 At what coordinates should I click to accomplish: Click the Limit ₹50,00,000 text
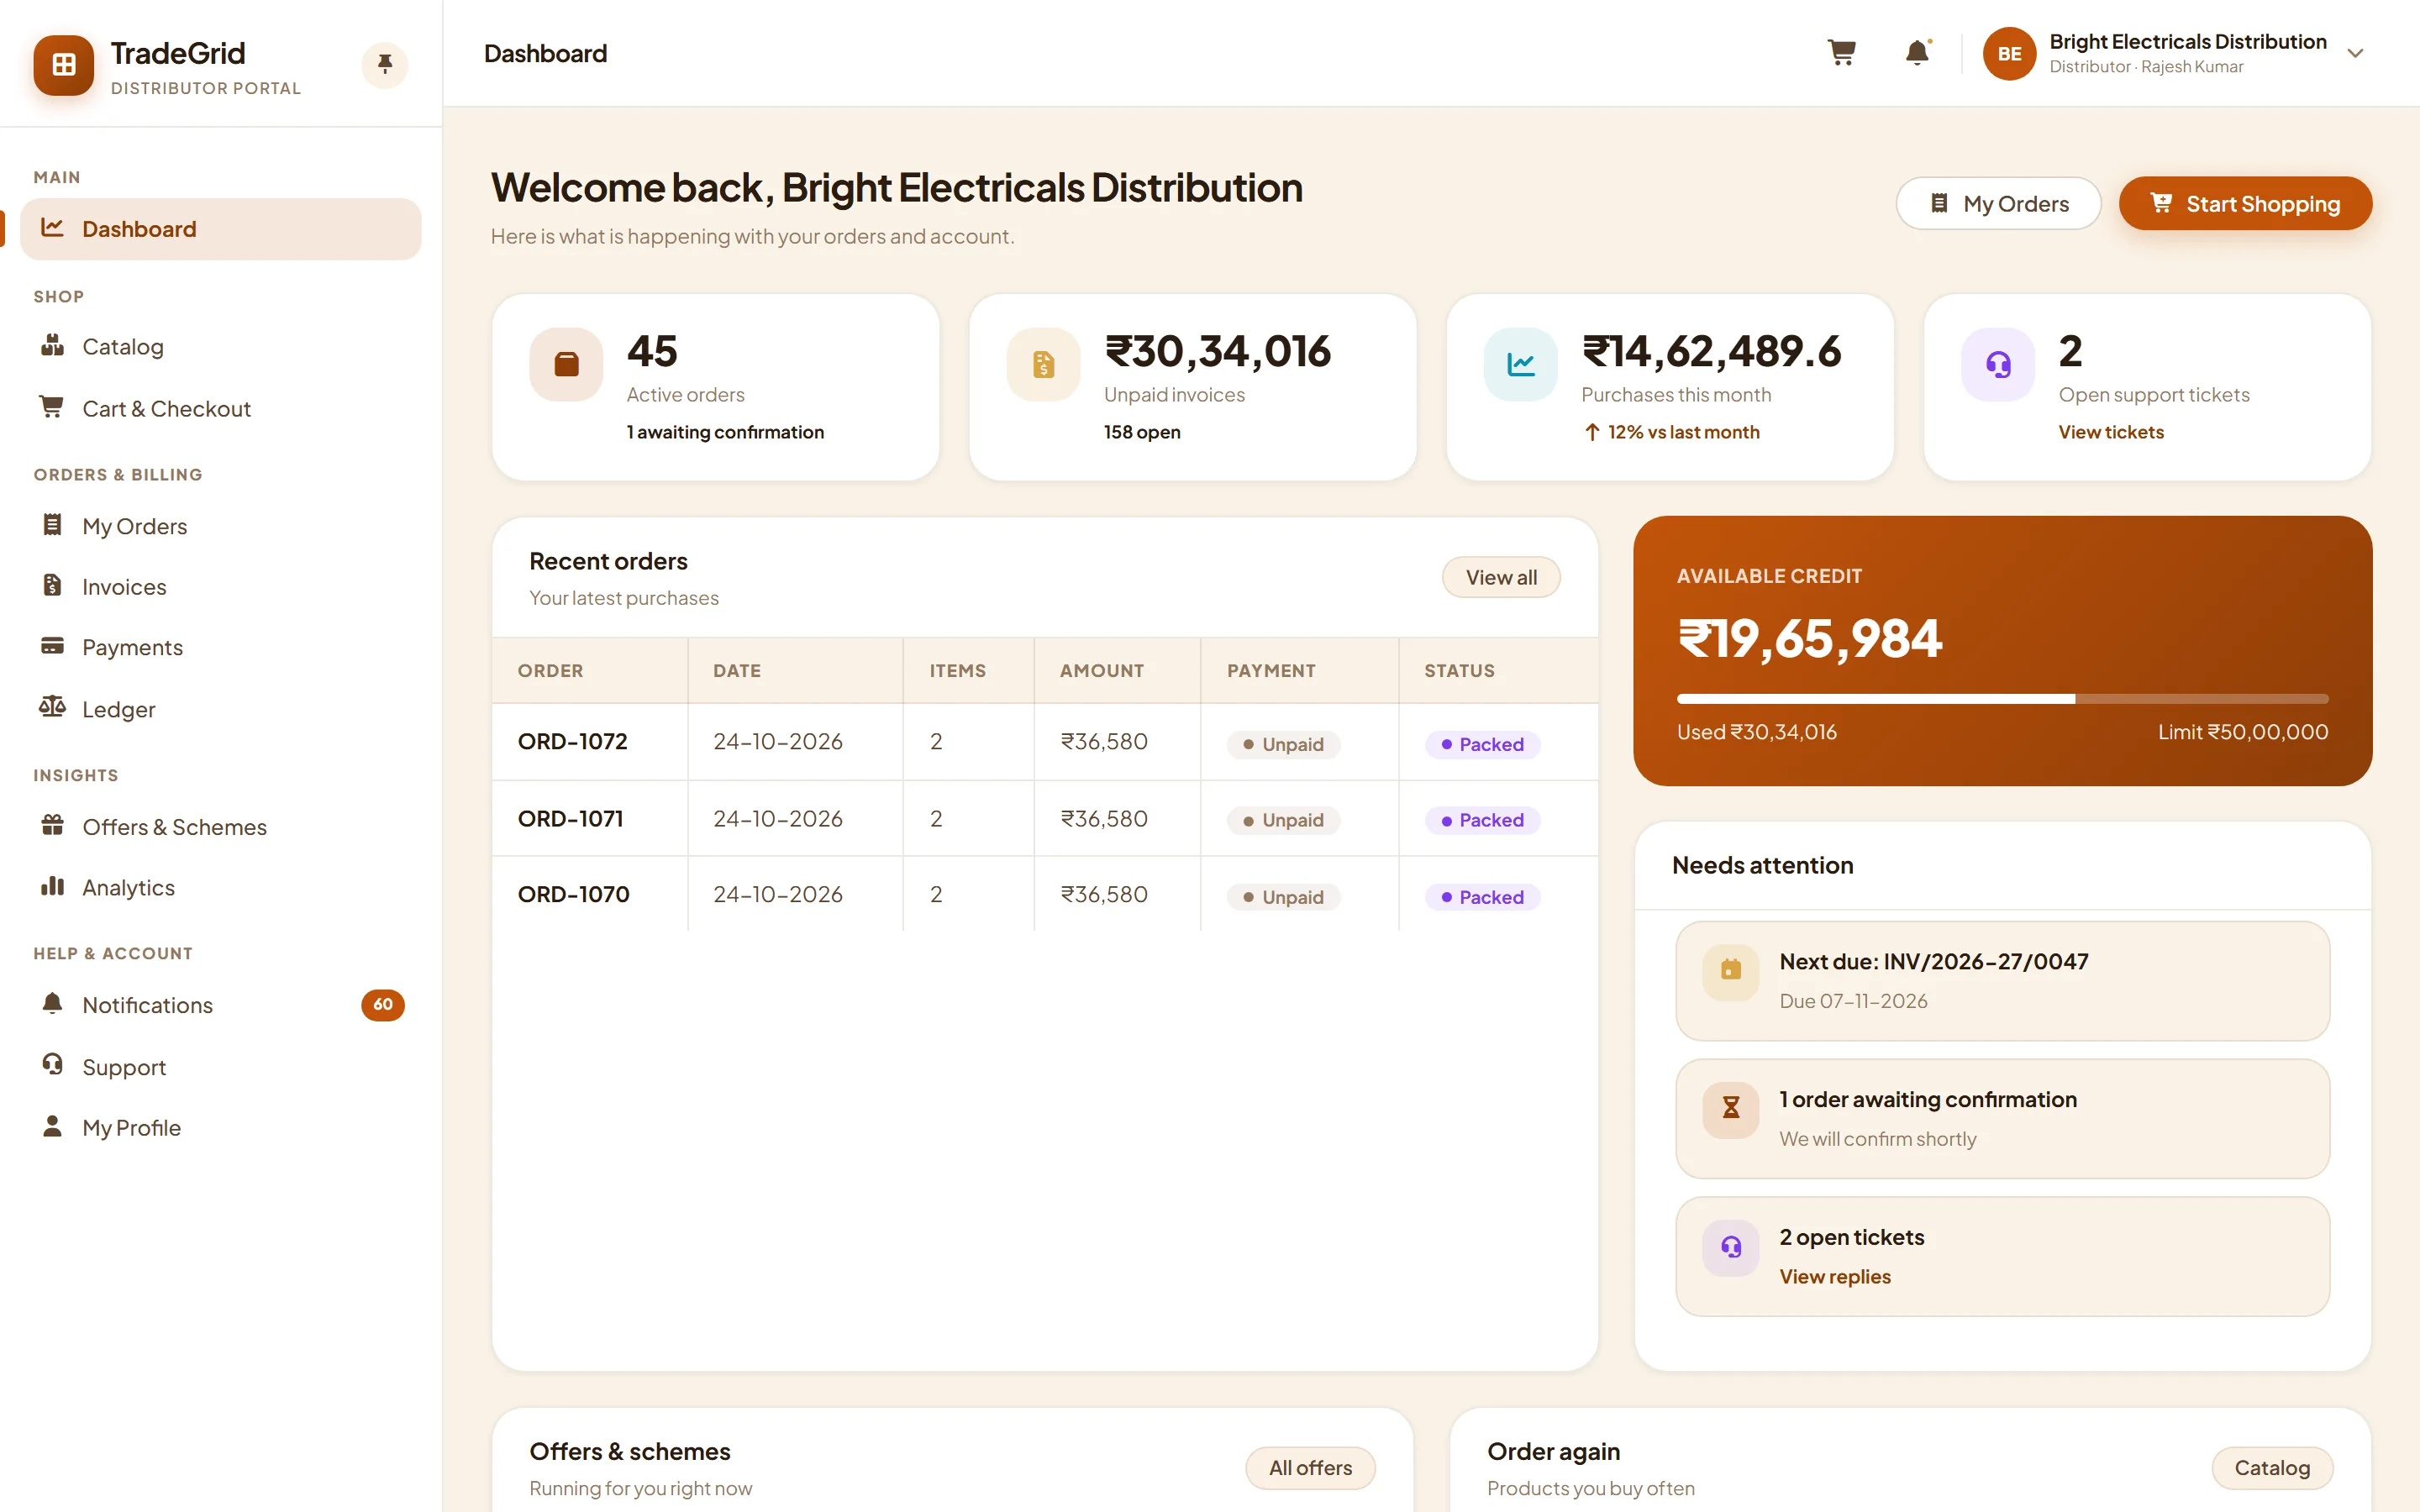(x=2243, y=732)
